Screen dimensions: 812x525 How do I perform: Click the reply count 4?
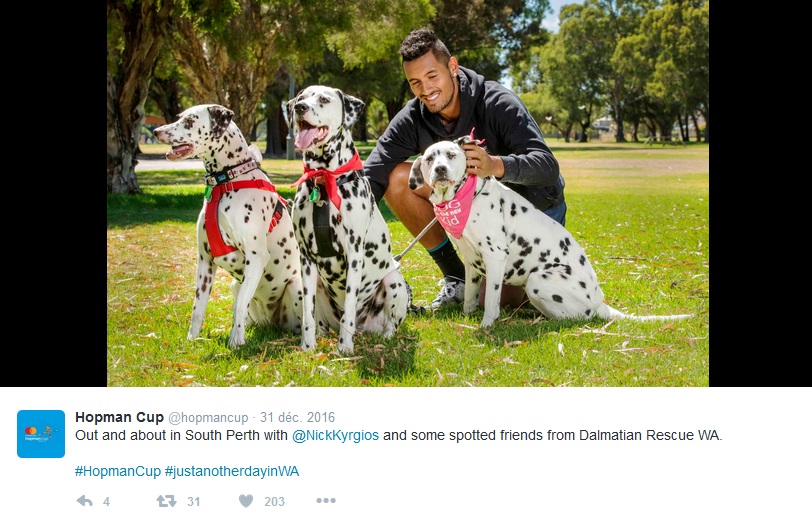click(106, 501)
